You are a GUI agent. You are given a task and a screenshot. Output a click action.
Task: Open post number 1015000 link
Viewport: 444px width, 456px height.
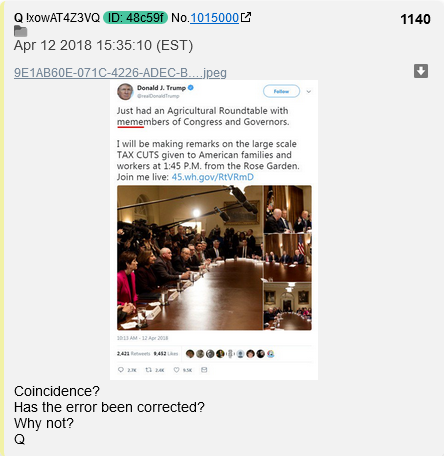[x=214, y=18]
